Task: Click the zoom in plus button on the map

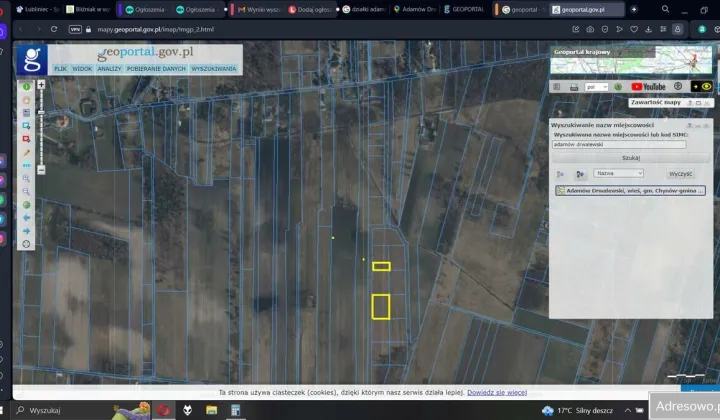Action: [40, 85]
